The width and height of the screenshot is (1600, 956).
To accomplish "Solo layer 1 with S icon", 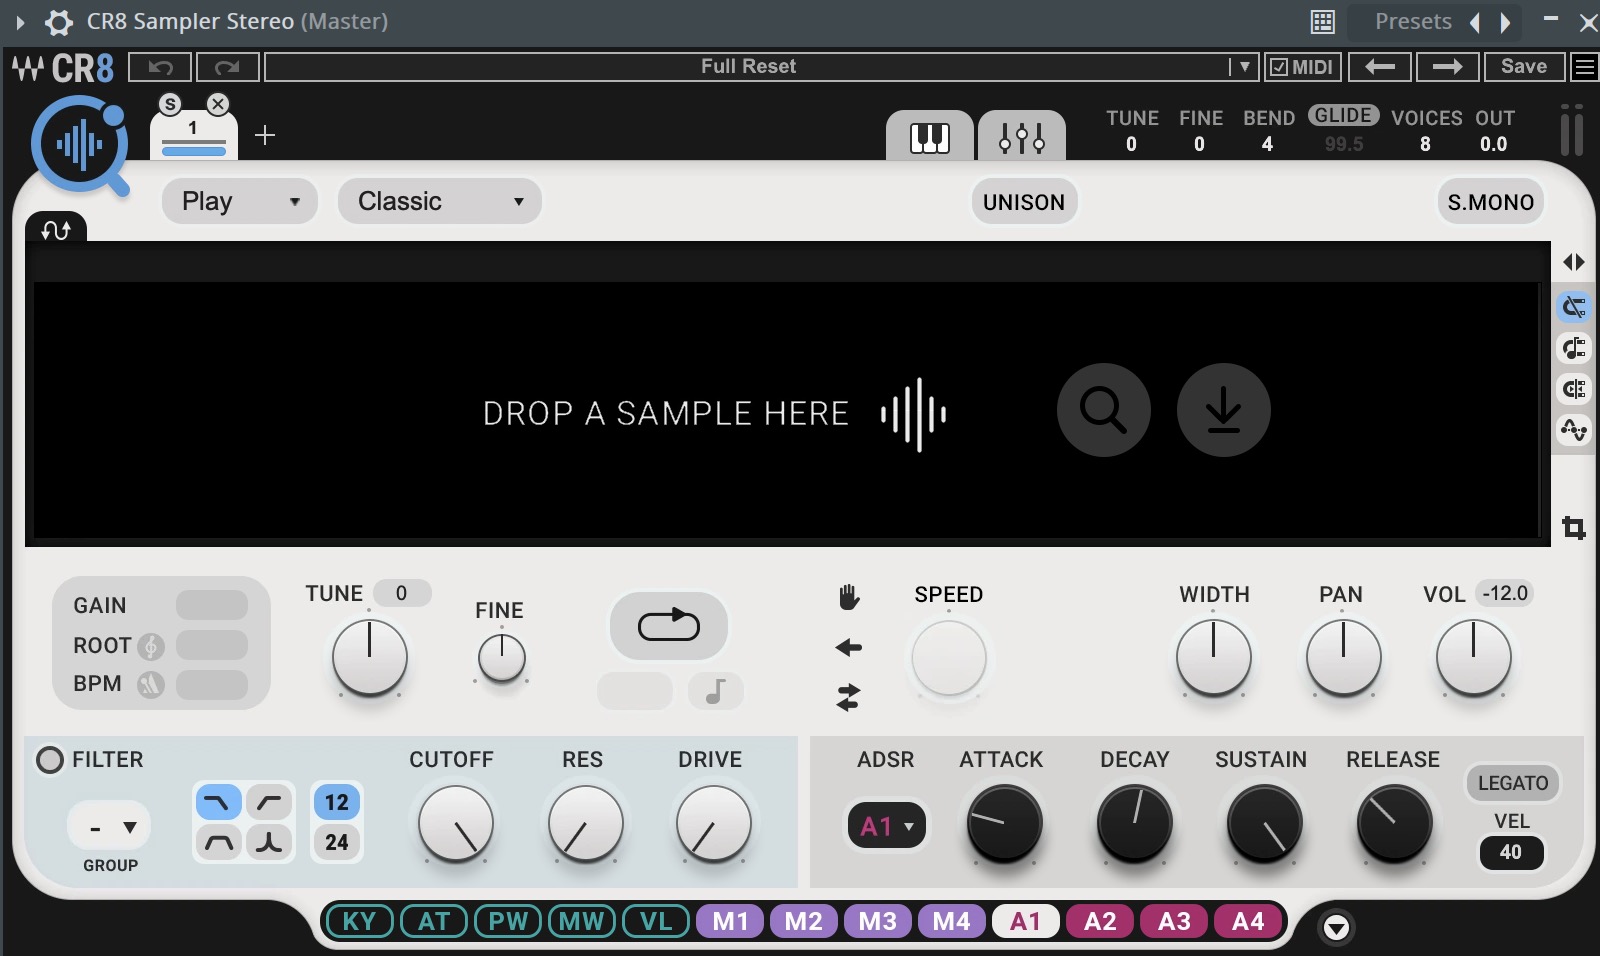I will pyautogui.click(x=171, y=104).
